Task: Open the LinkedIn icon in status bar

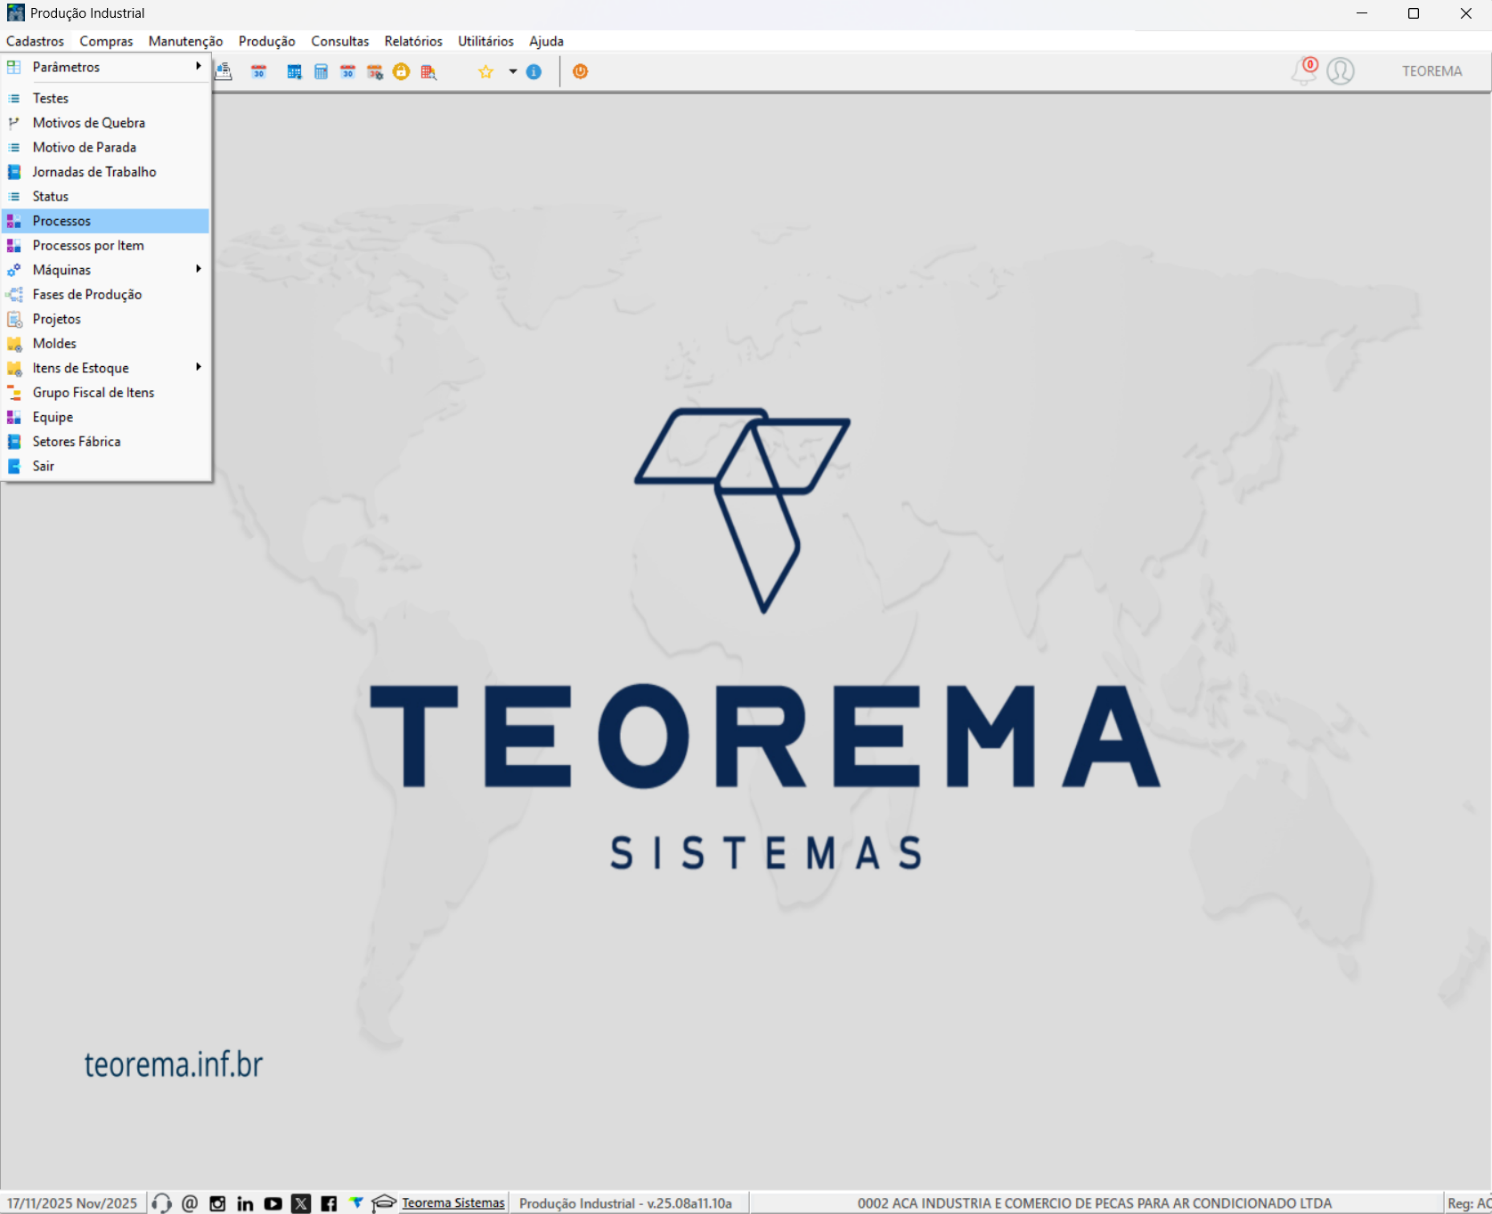Action: (245, 1203)
